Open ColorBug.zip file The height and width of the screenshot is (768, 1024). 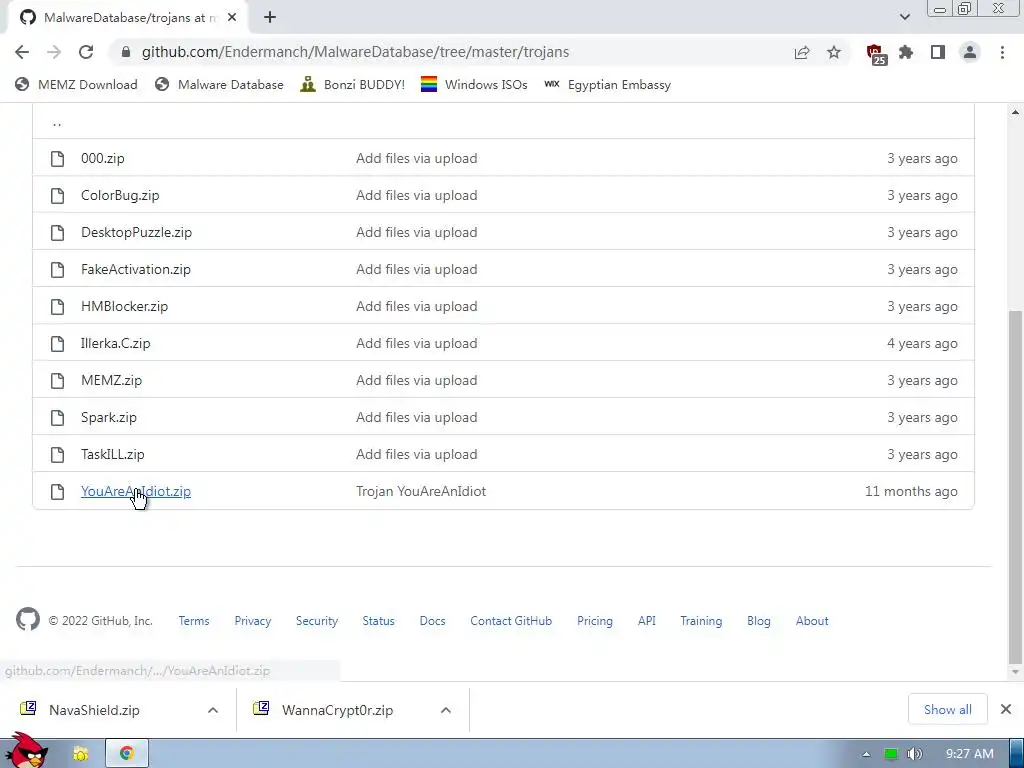pos(120,196)
